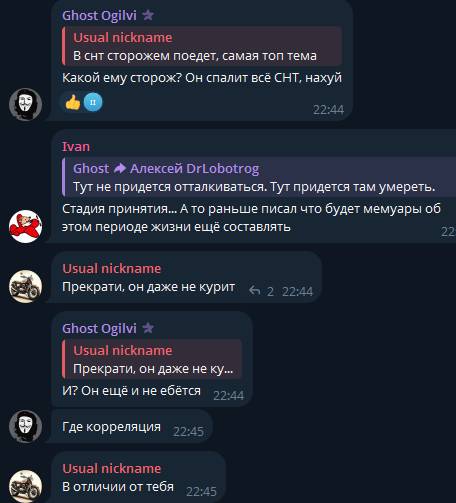Open the quoted message 'Тут не придется отталкиваться'
This screenshot has height=503, width=456.
coord(259,177)
